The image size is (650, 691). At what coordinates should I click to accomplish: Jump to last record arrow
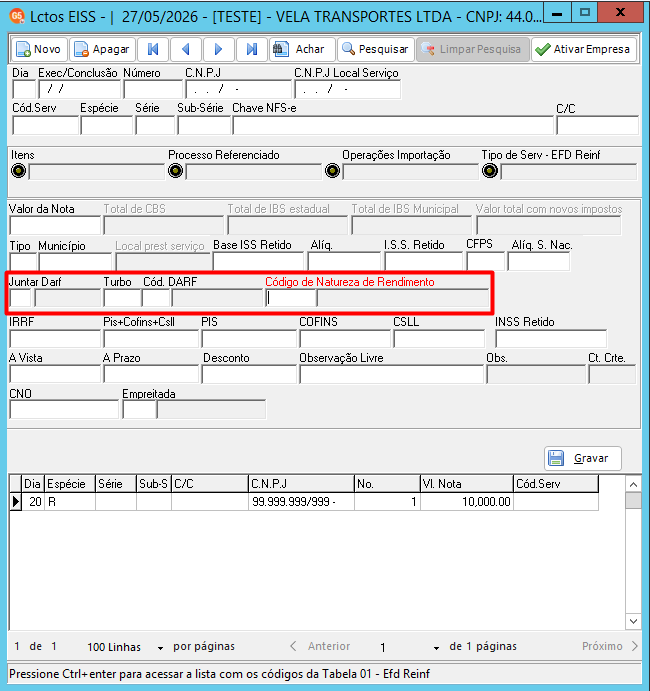tap(252, 49)
